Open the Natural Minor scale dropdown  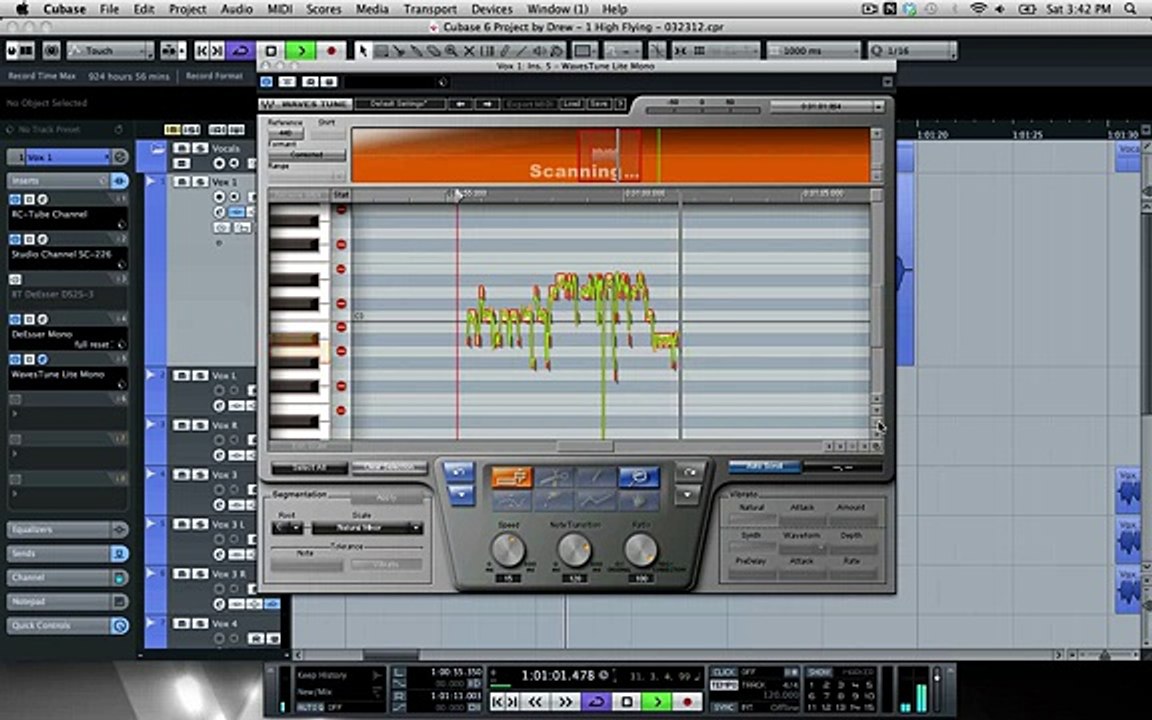point(367,528)
